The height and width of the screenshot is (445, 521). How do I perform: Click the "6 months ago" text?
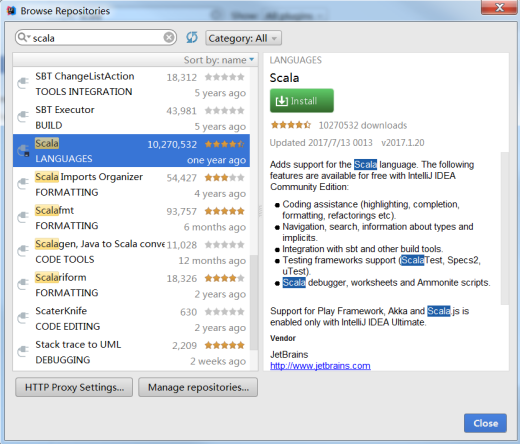pos(215,227)
